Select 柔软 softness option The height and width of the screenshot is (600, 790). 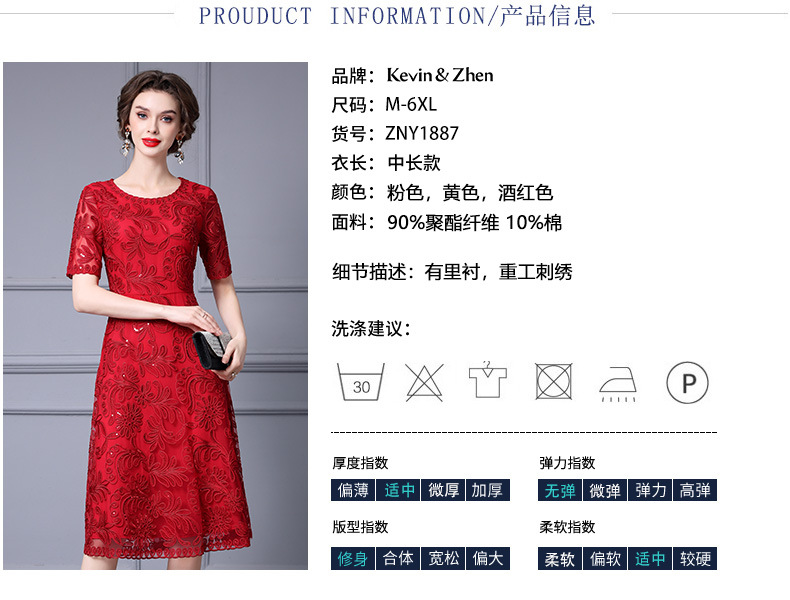point(560,558)
